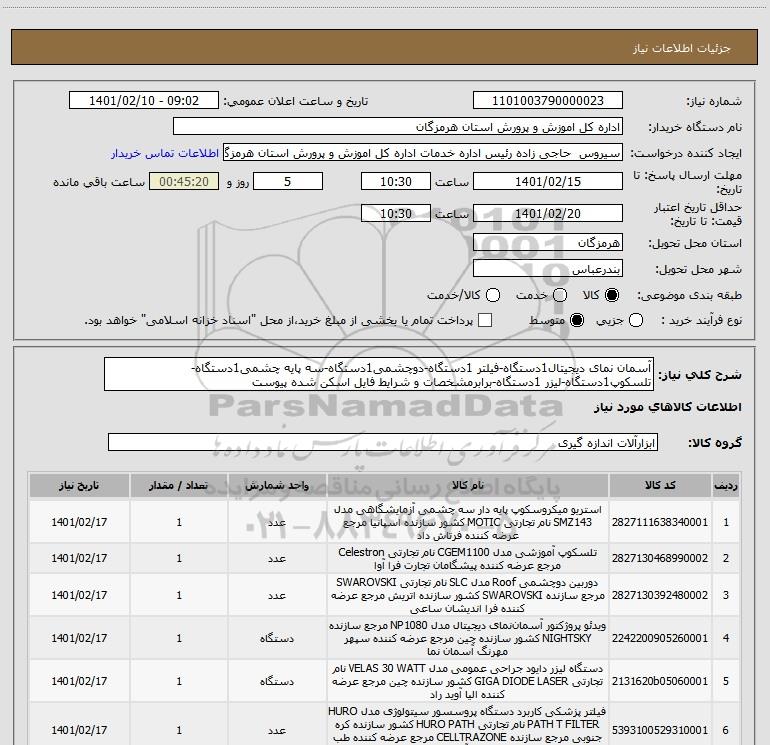This screenshot has width=770, height=745.
Task: Select the کالا/خدمت radio button
Action: point(493,295)
